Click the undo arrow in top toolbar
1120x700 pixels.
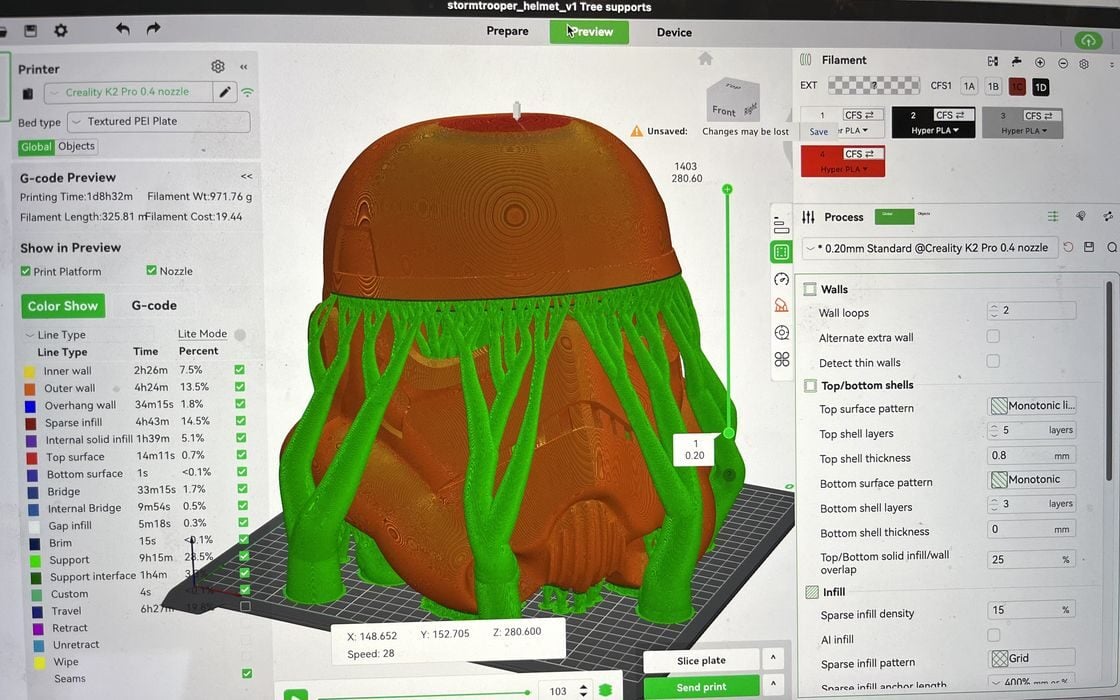[x=122, y=29]
